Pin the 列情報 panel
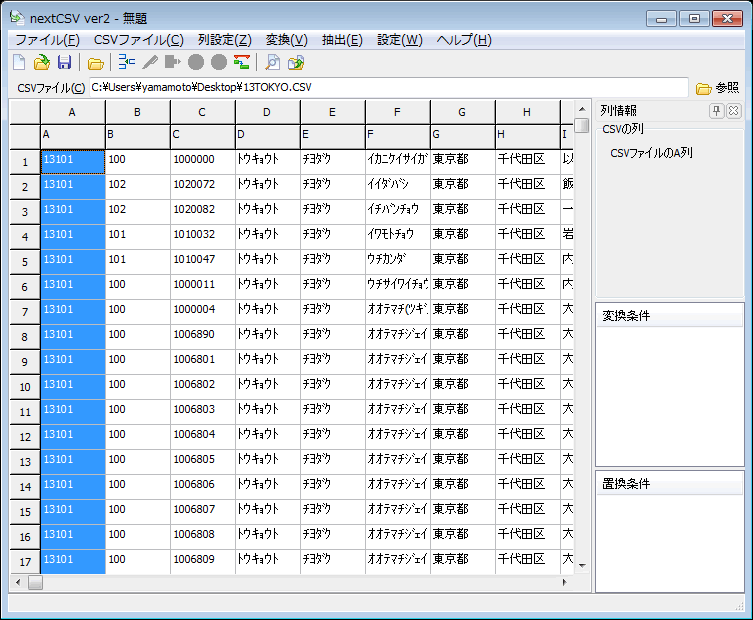This screenshot has height=620, width=753. point(717,111)
